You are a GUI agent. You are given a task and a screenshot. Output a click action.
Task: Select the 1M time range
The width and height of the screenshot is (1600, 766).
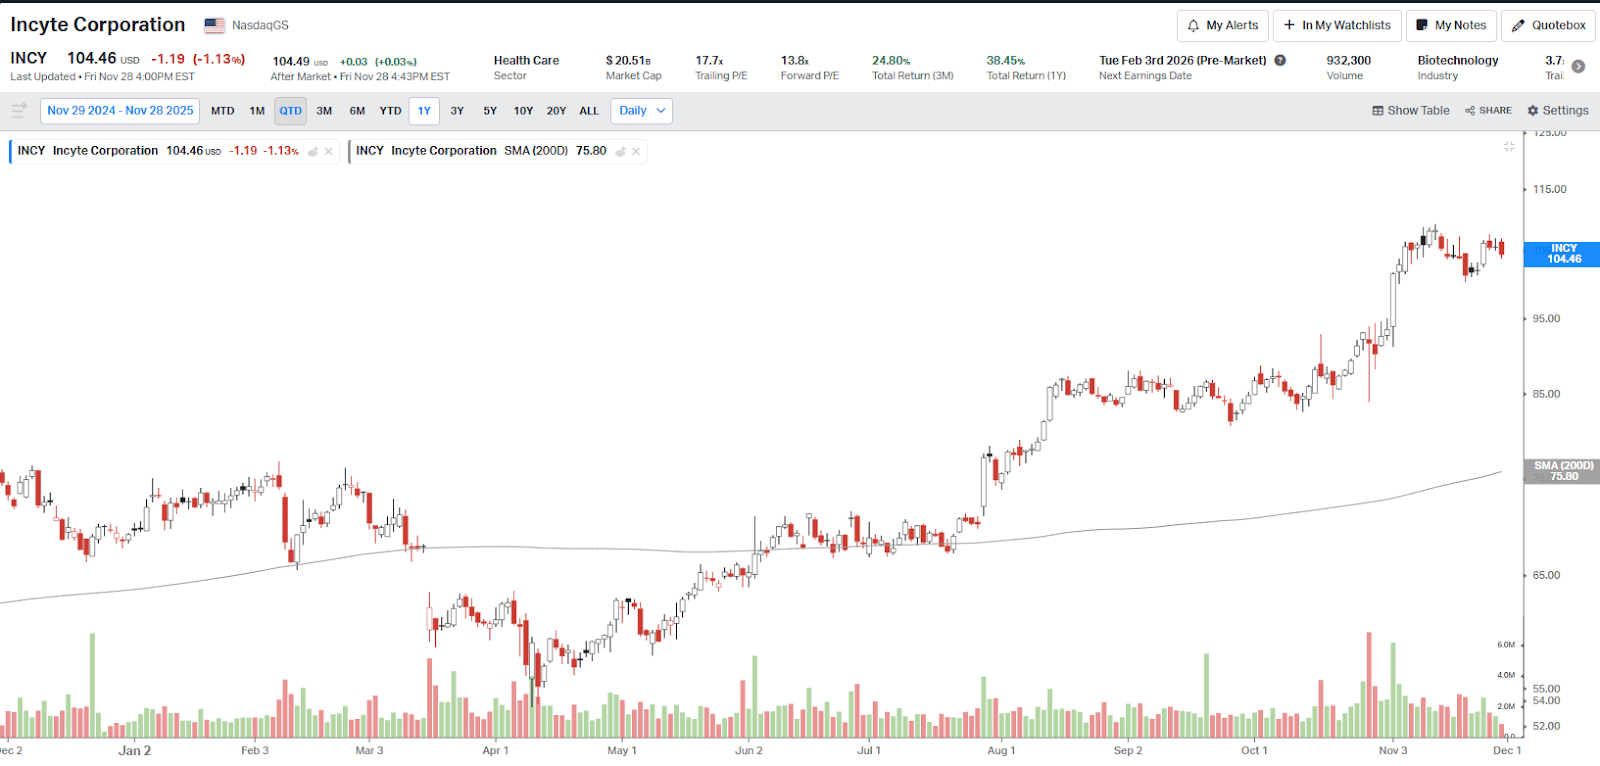tap(257, 111)
